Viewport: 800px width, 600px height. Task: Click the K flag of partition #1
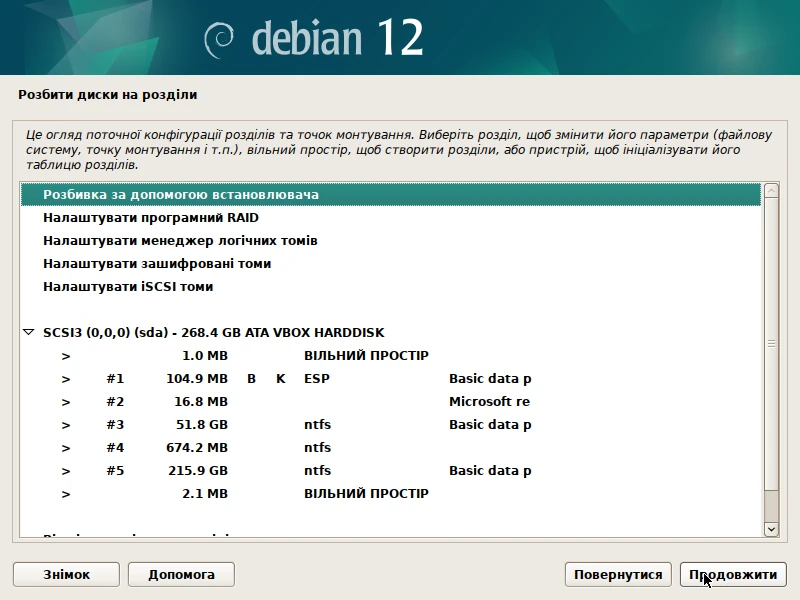click(281, 379)
